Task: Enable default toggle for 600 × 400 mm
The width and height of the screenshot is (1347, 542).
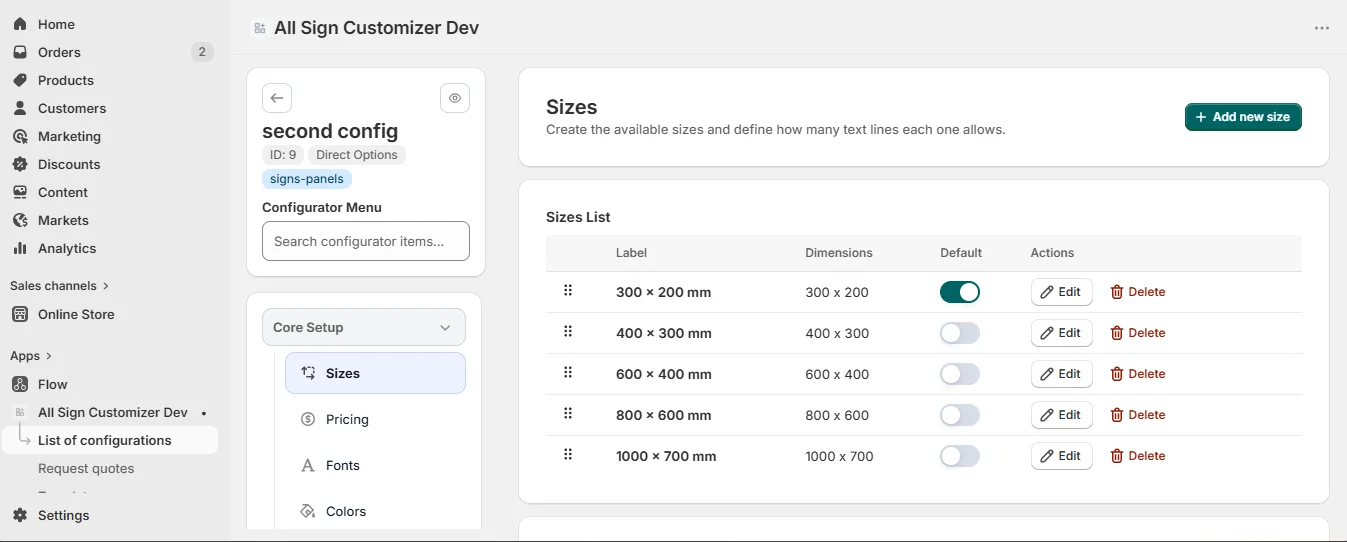Action: (960, 374)
